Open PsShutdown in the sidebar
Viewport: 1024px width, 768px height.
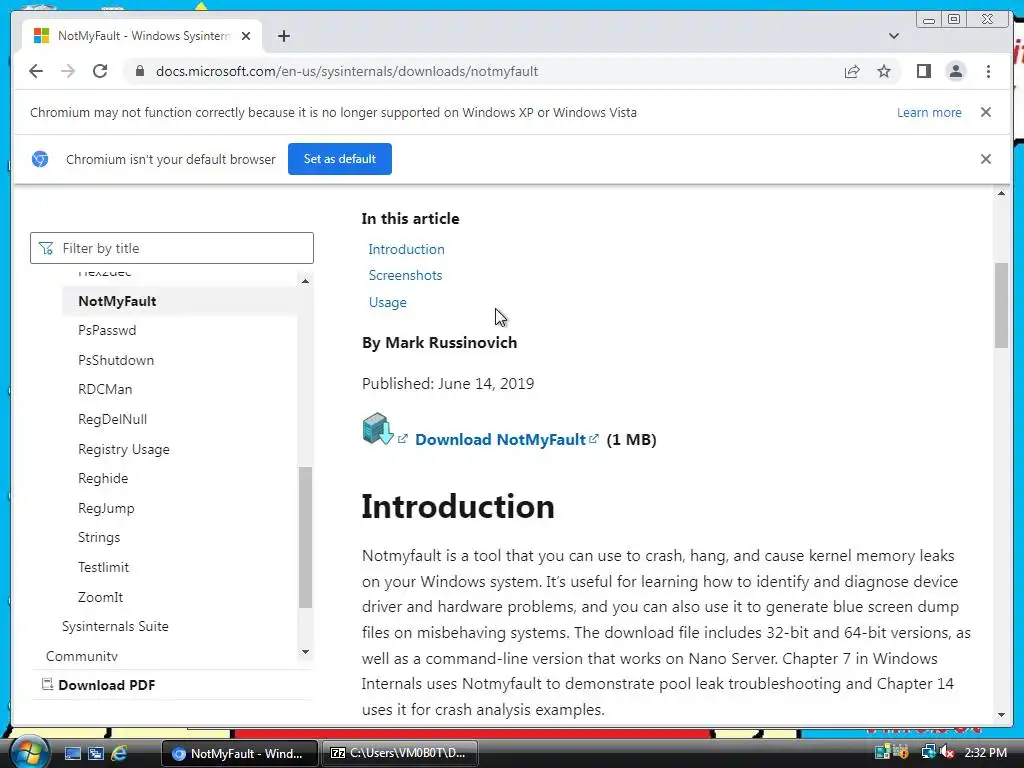(116, 360)
